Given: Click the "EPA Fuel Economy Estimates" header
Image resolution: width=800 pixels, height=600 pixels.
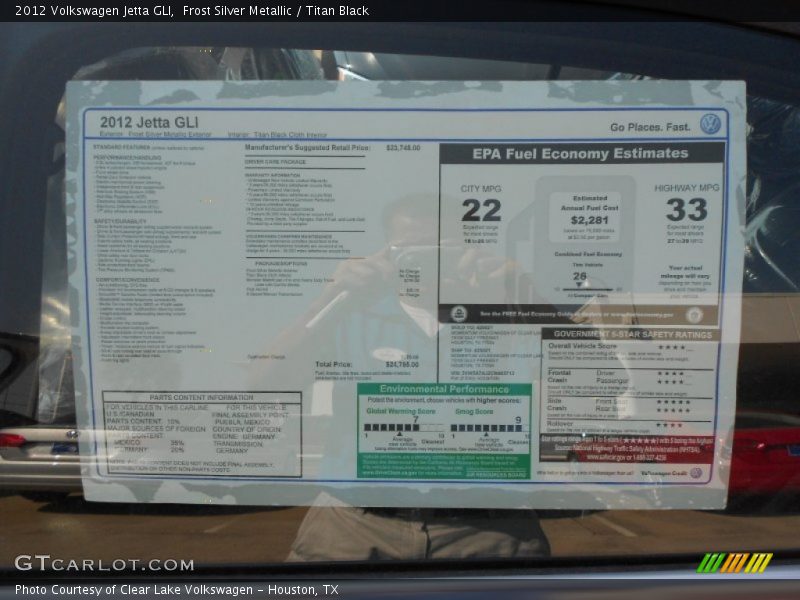Looking at the screenshot, I should [580, 154].
